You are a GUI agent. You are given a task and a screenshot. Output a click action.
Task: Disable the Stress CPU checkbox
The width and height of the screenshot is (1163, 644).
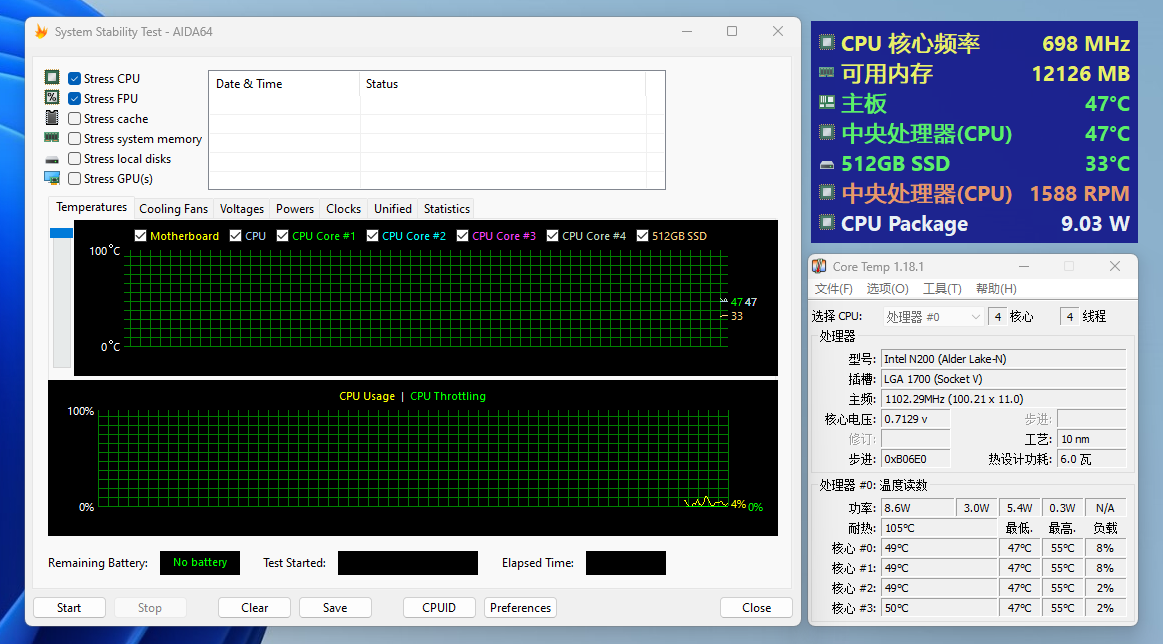(x=74, y=79)
